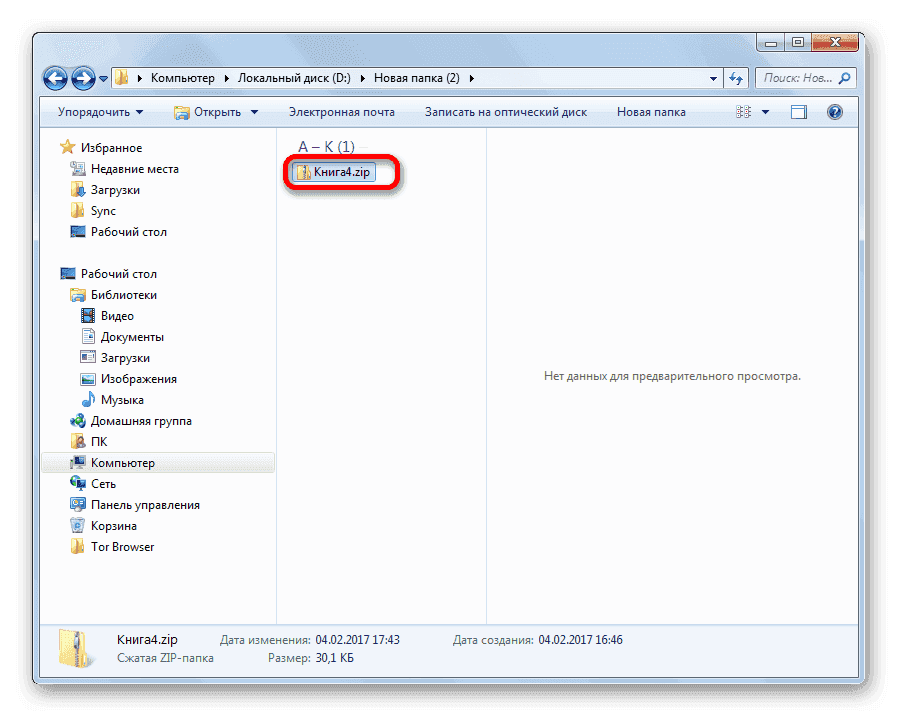Click the Домашняя группа icon

(x=77, y=421)
